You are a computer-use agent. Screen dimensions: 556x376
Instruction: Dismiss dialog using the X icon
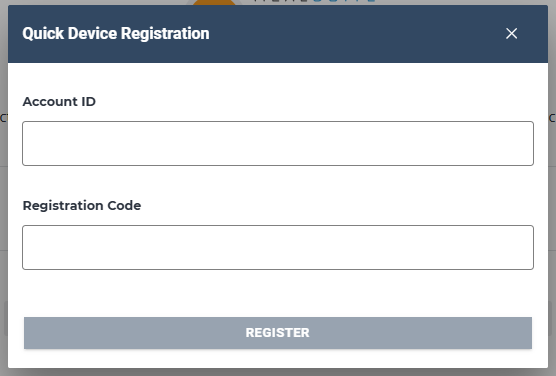(x=511, y=34)
